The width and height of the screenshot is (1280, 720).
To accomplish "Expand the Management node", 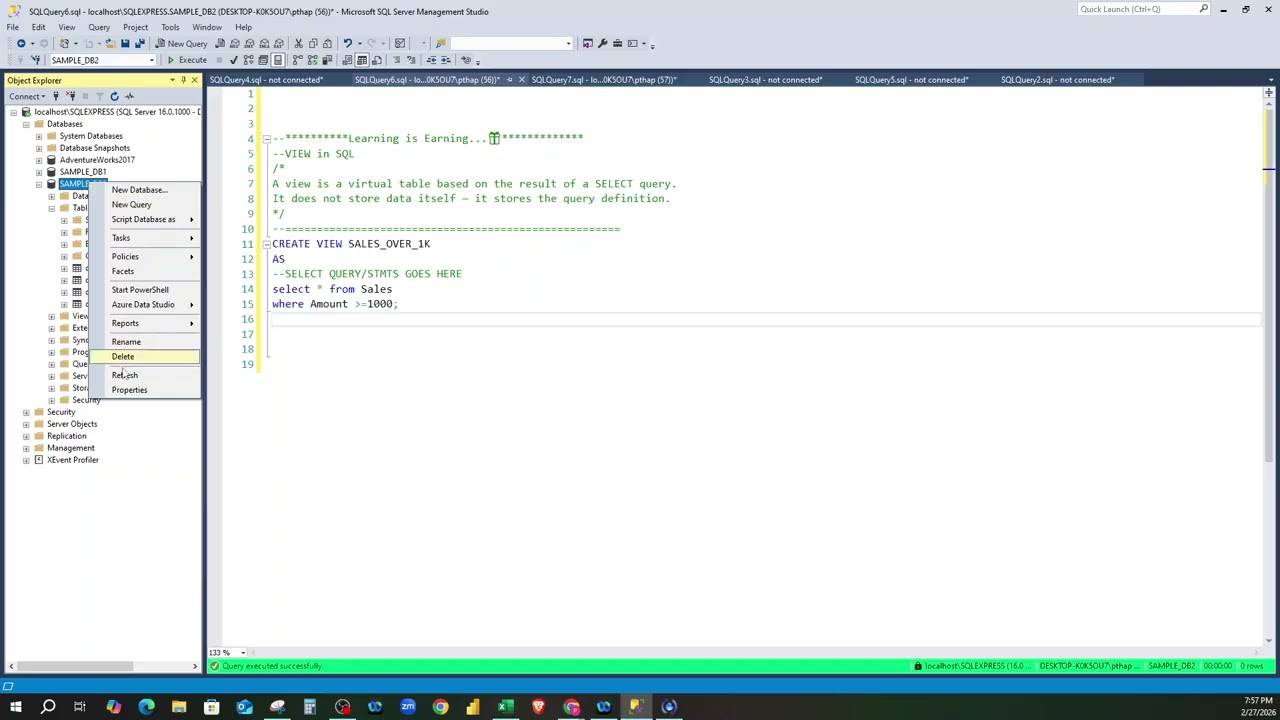I will 26,448.
